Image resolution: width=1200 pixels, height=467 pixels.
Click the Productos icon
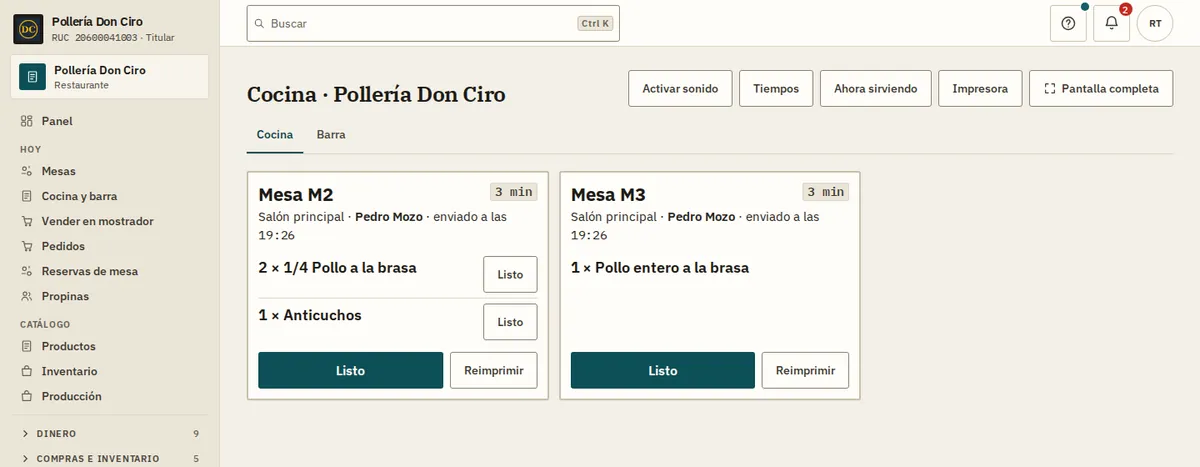pyautogui.click(x=27, y=346)
